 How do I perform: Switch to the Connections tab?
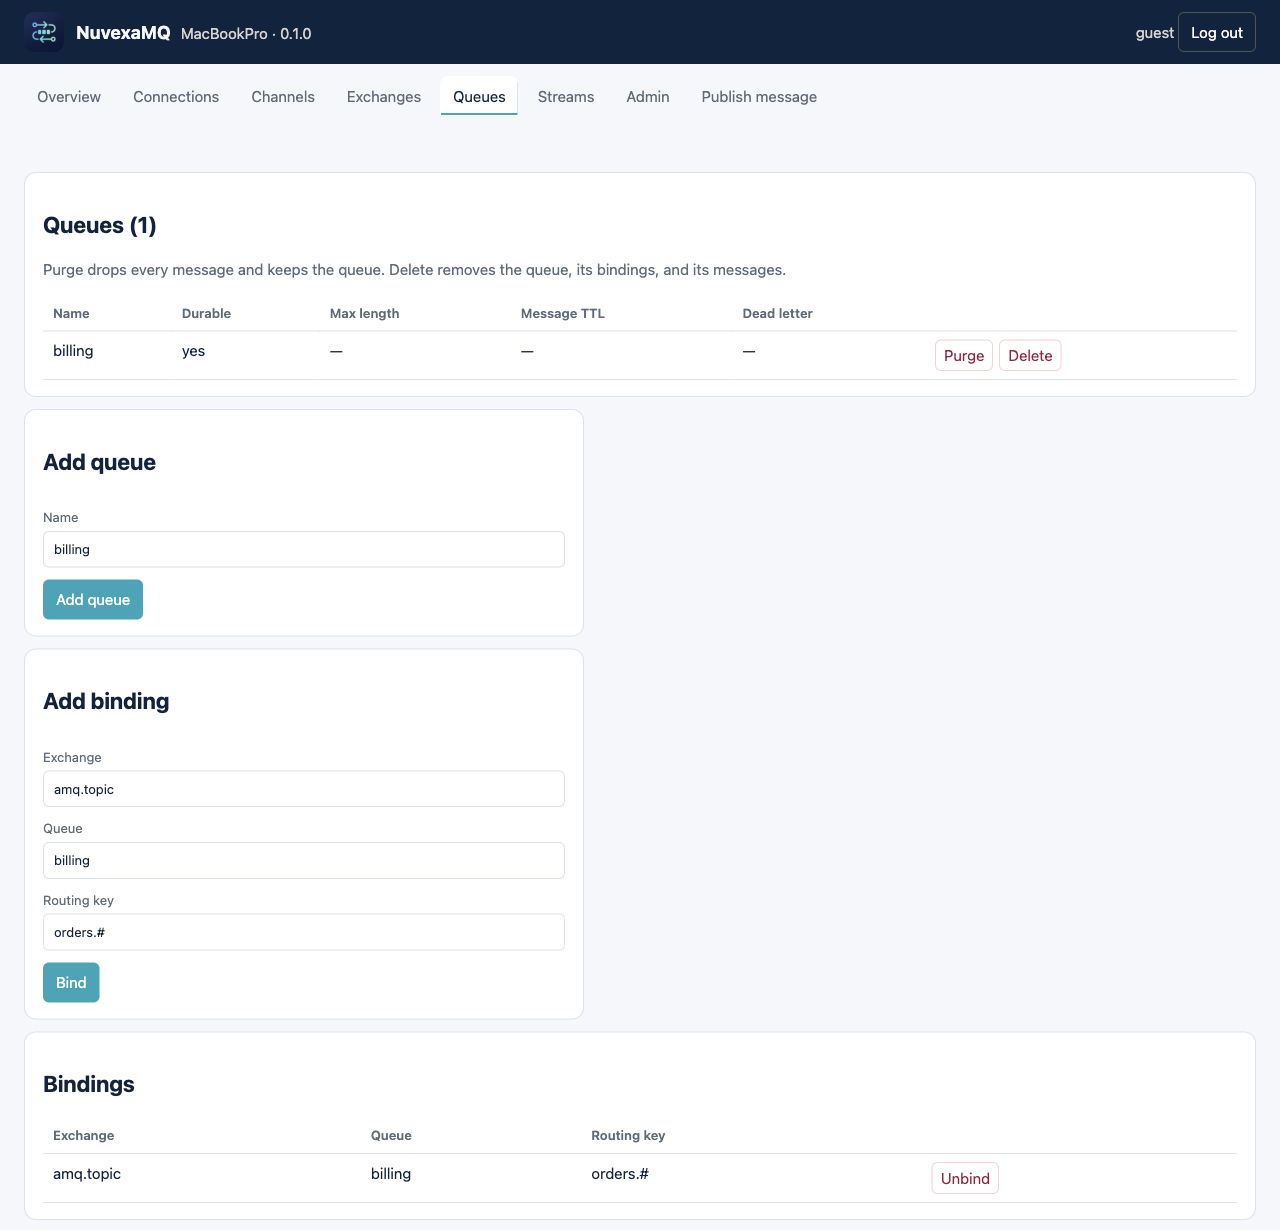[176, 97]
